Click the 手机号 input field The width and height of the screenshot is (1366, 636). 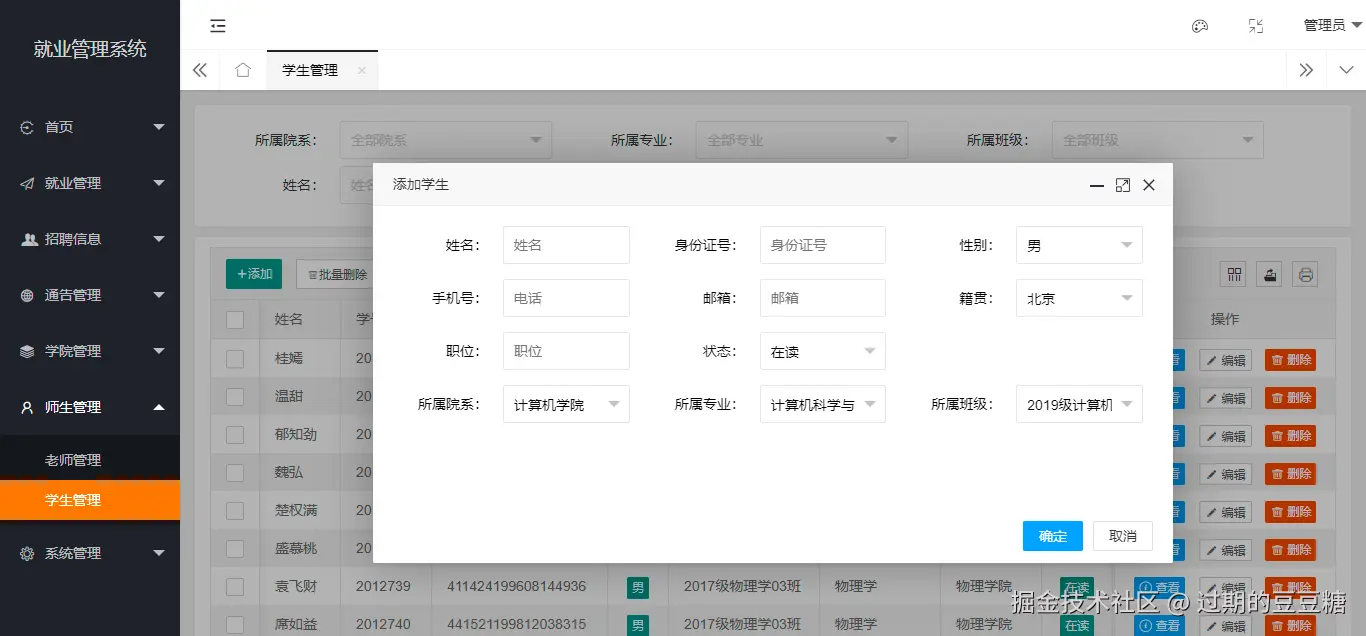click(566, 298)
